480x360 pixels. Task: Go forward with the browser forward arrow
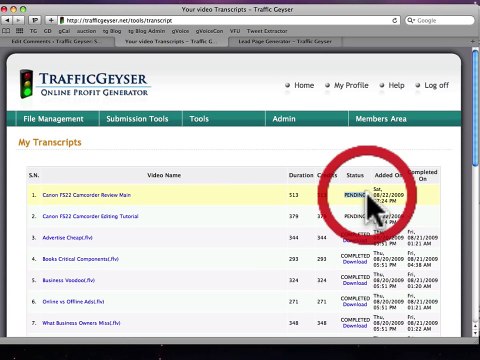pos(18,20)
